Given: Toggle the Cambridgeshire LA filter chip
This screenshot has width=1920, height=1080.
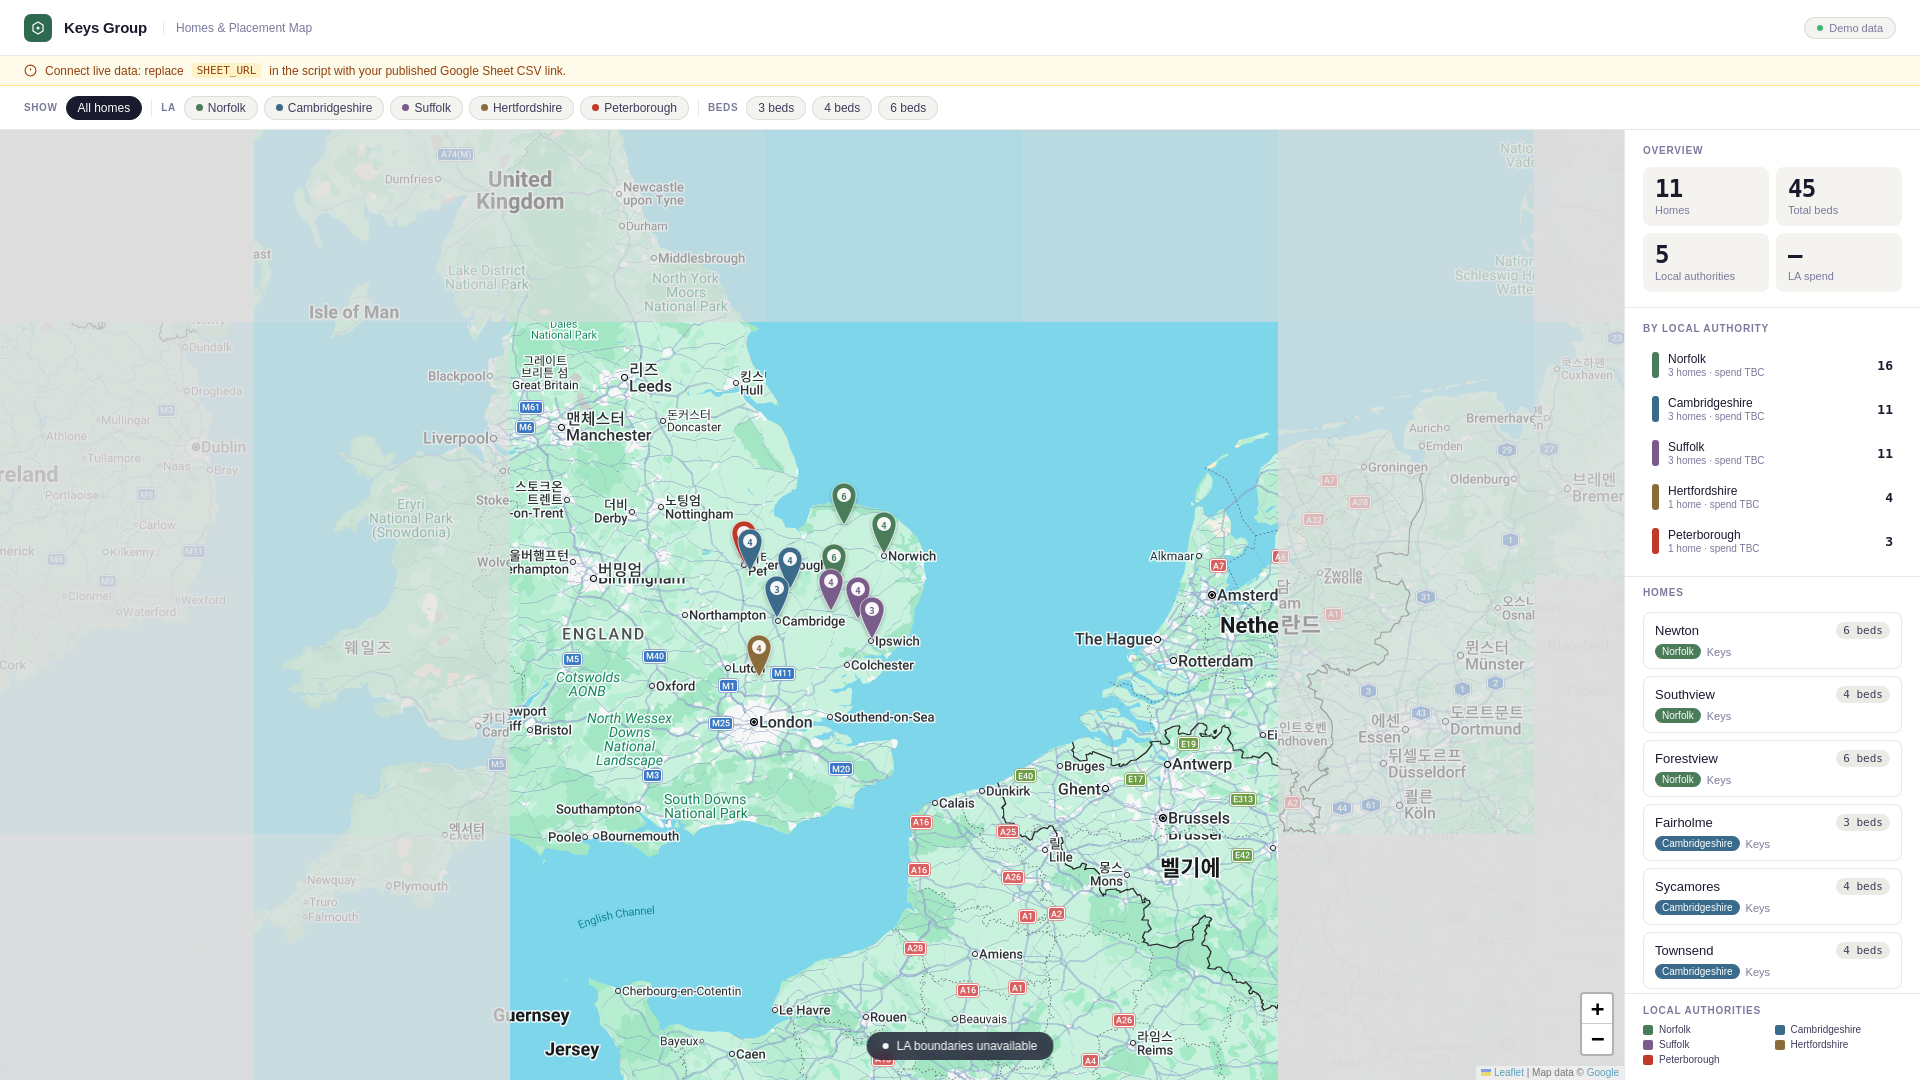Looking at the screenshot, I should coord(324,108).
